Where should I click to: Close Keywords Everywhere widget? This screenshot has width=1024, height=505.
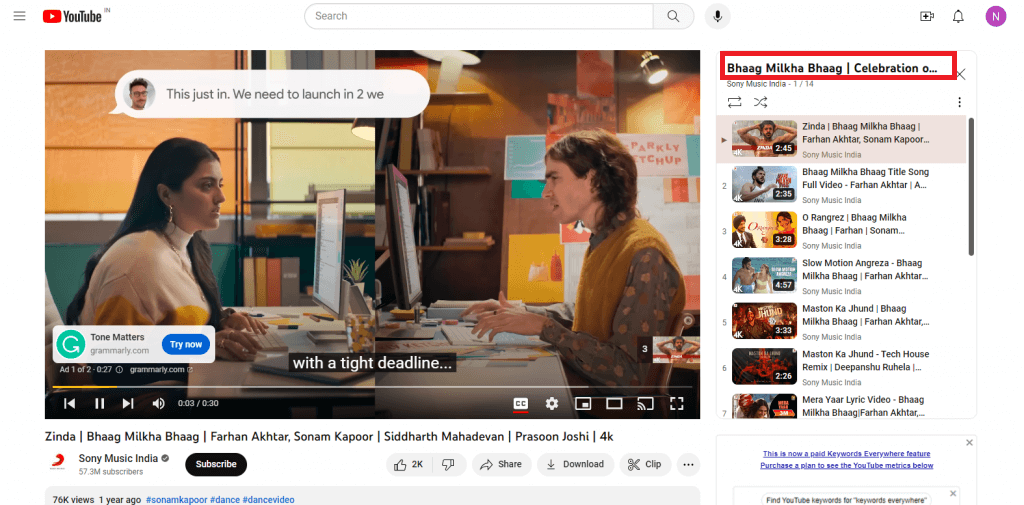(969, 443)
